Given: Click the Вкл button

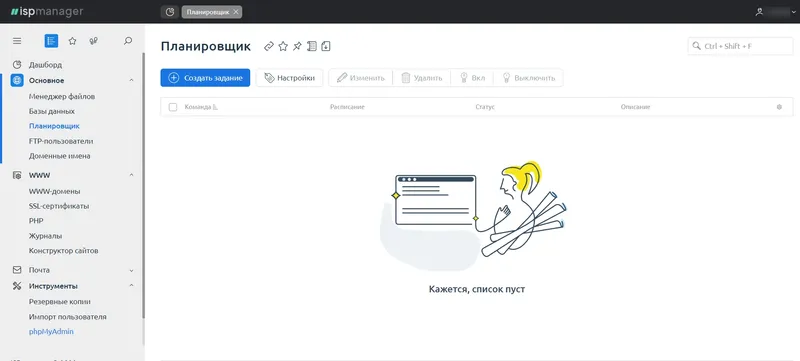Looking at the screenshot, I should [x=472, y=78].
